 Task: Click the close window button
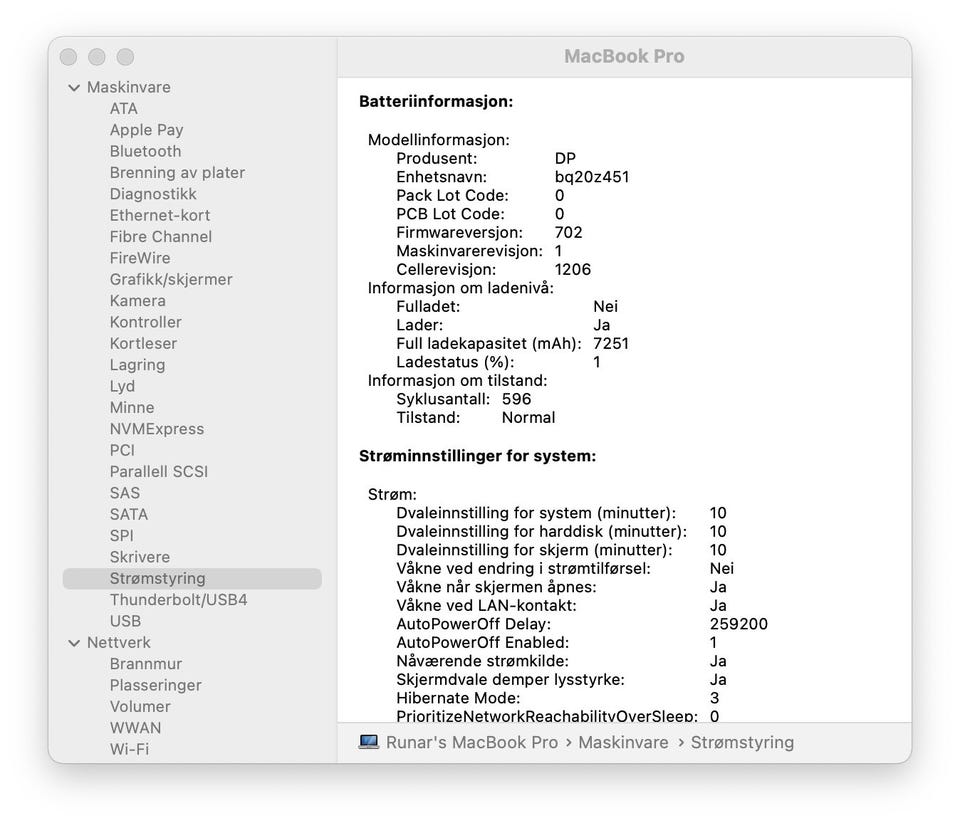[x=69, y=57]
